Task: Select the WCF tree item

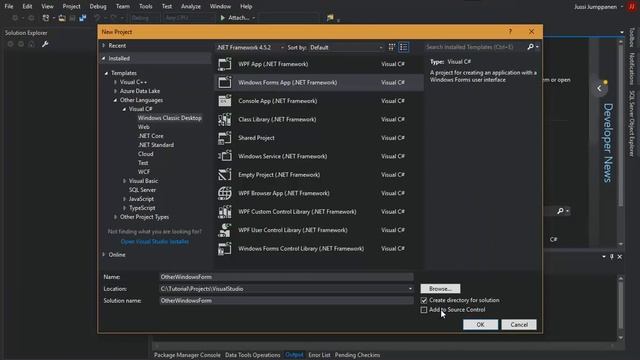Action: (144, 172)
